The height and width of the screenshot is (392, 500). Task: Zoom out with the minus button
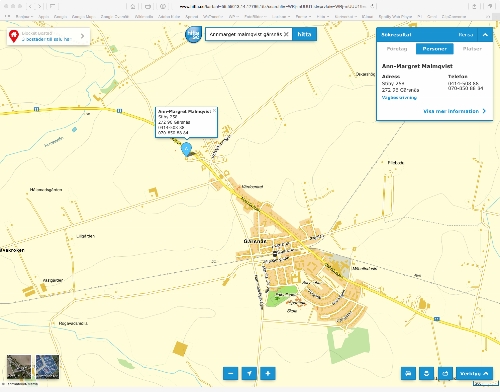click(230, 373)
